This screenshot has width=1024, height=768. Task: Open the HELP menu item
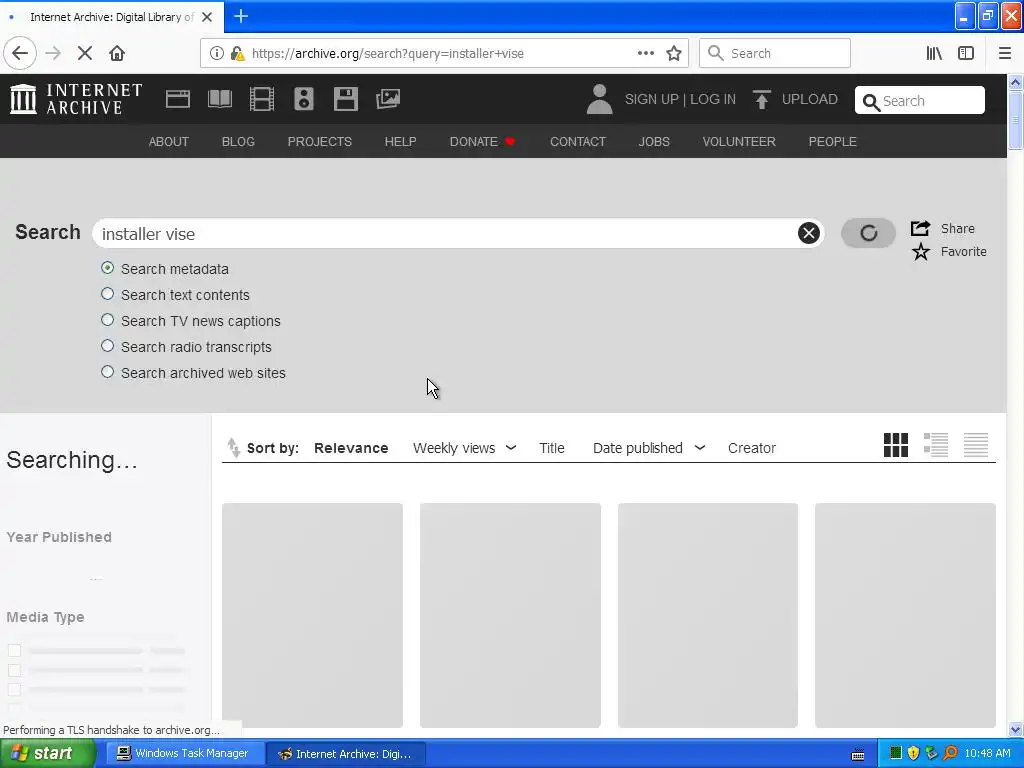[x=400, y=142]
